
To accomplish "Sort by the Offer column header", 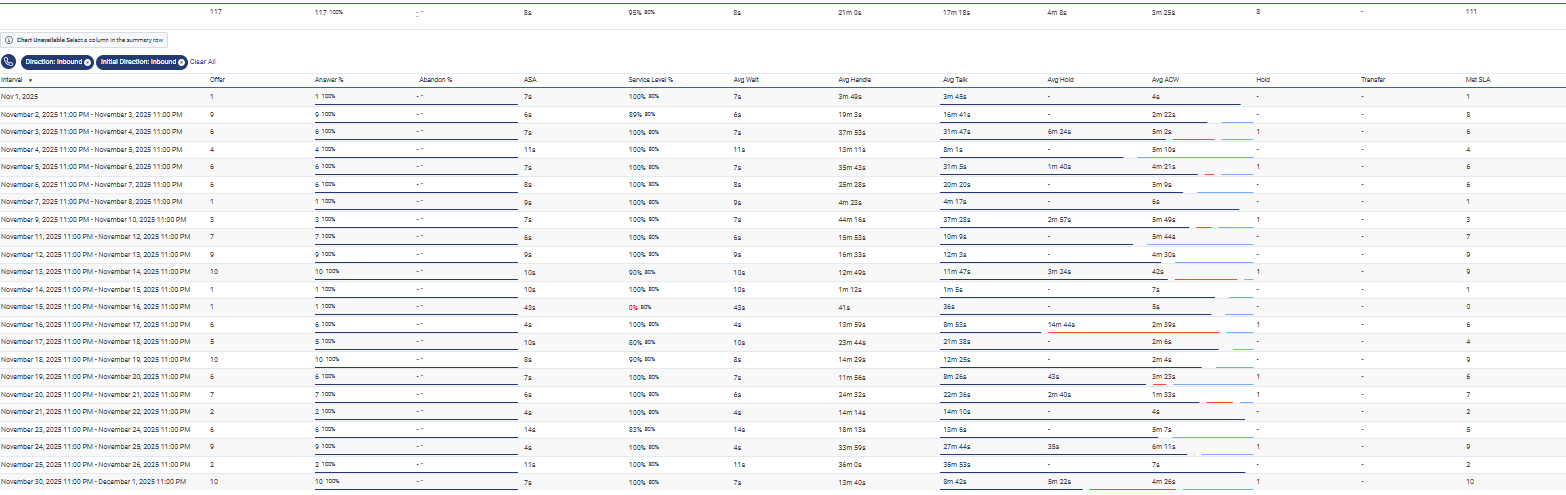I will tap(217, 79).
